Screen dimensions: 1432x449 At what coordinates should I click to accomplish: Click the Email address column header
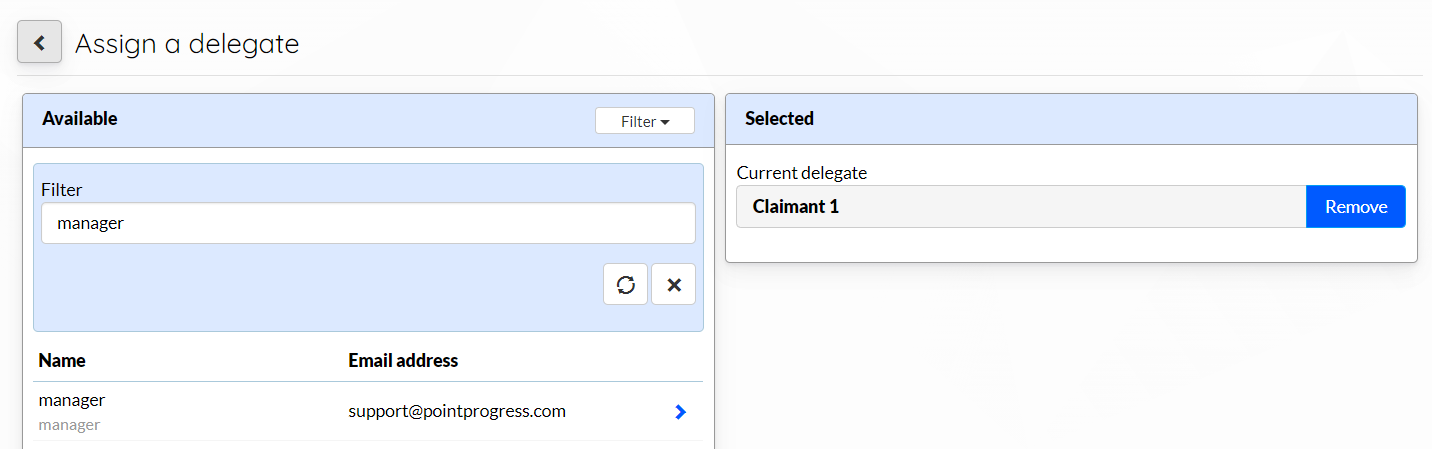coord(403,360)
